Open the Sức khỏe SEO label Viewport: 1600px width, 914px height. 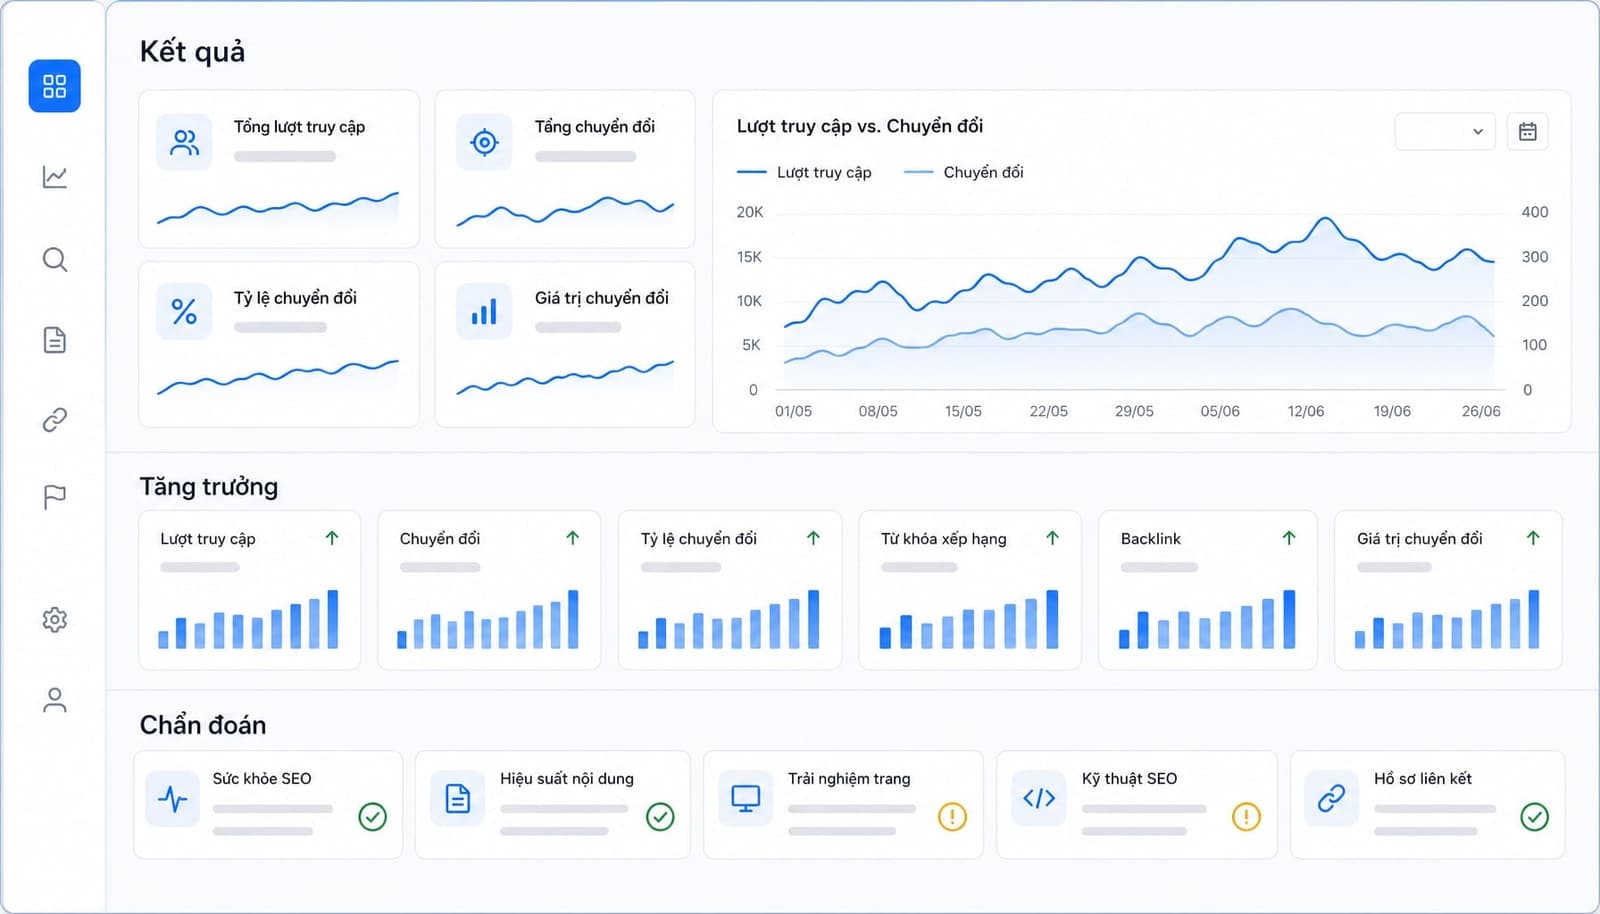point(262,778)
